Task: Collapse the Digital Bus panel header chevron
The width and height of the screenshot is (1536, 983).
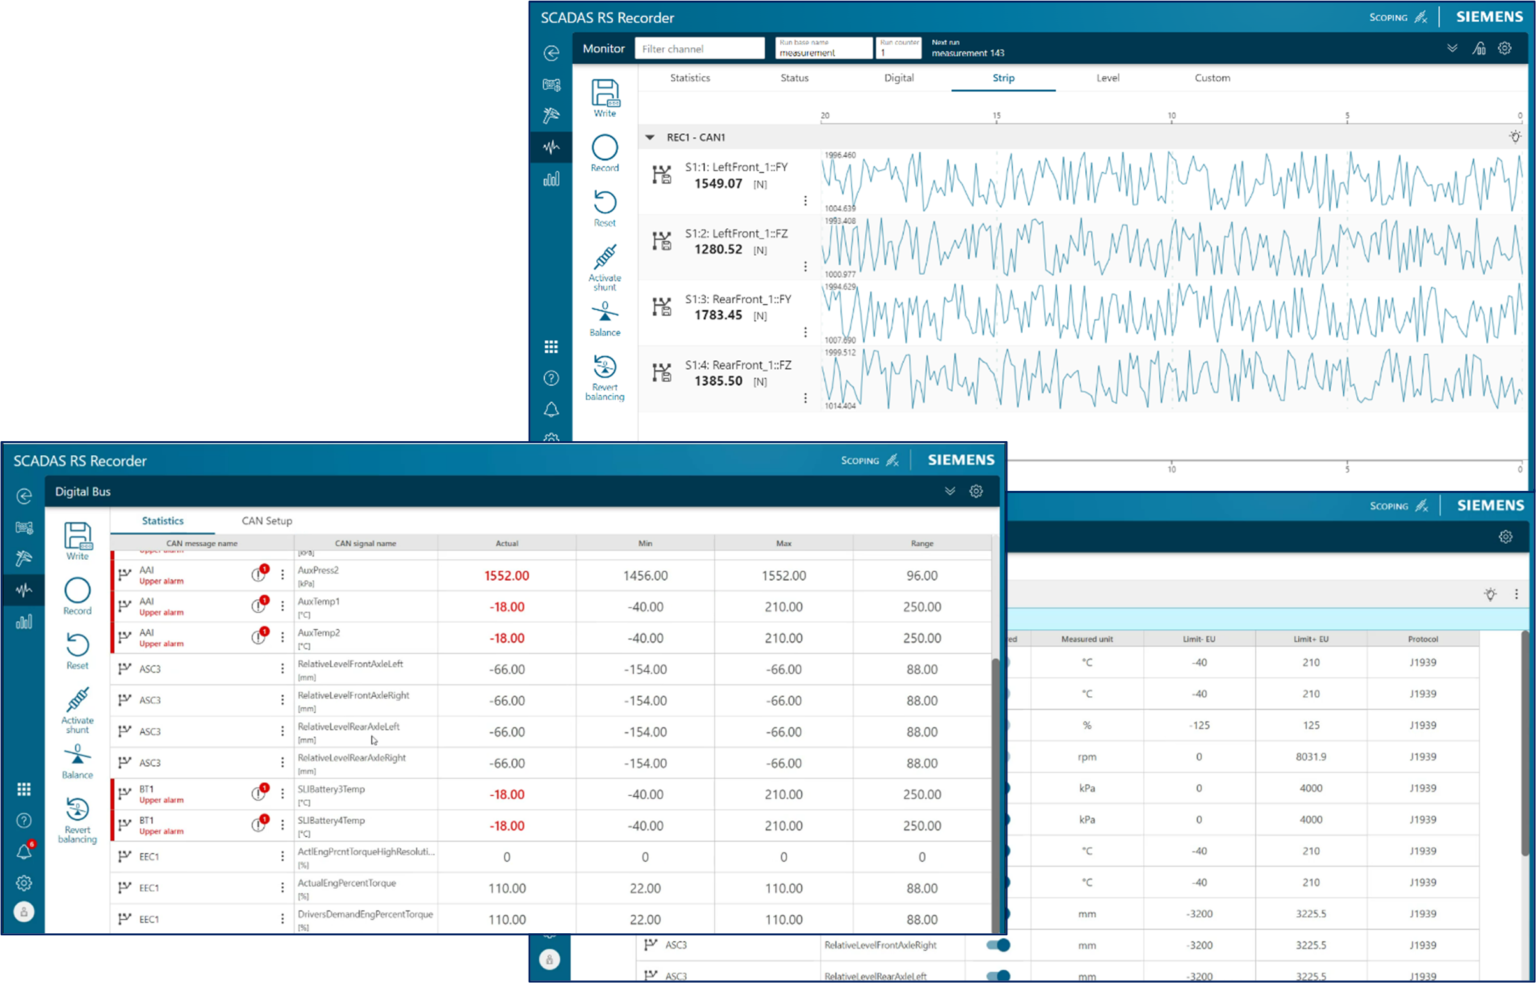Action: (951, 491)
